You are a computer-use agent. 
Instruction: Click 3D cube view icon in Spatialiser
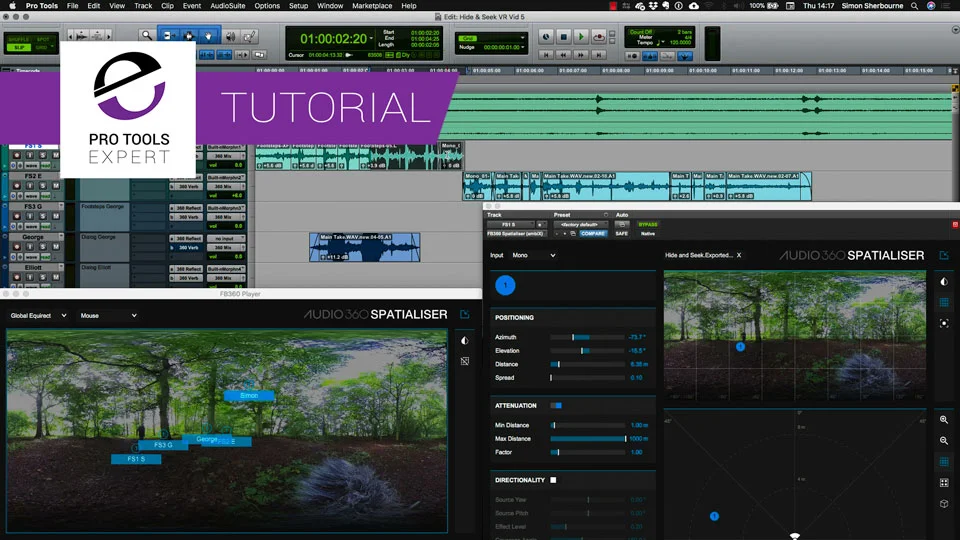pyautogui.click(x=944, y=504)
